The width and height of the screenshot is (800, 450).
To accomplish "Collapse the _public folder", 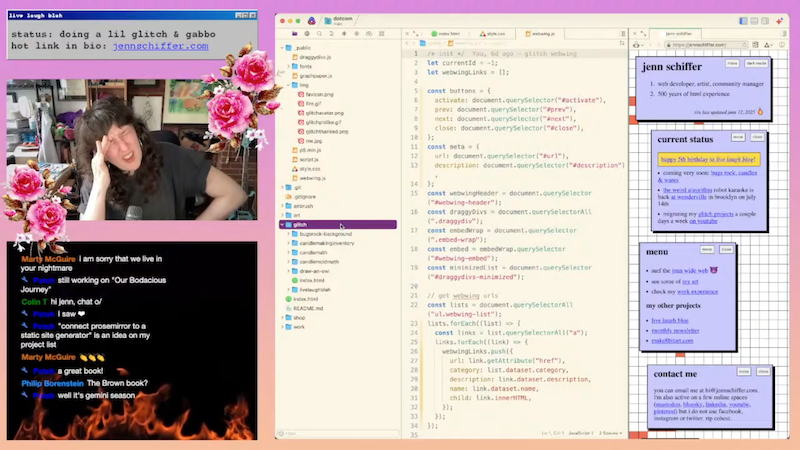I will click(x=282, y=47).
